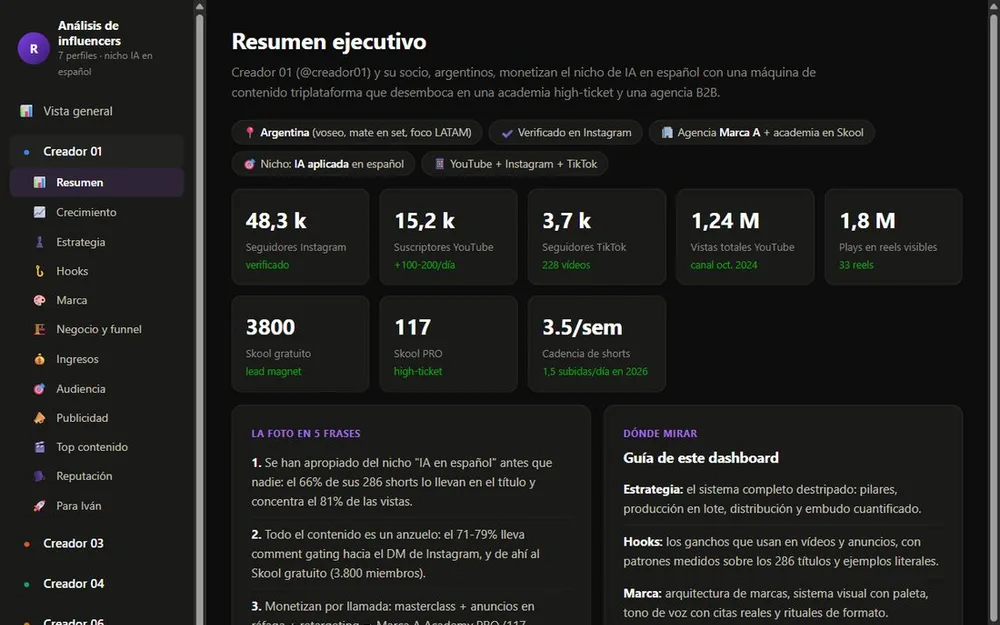Go to the Crecimiento page
Image resolution: width=1000 pixels, height=625 pixels.
[x=97, y=212]
